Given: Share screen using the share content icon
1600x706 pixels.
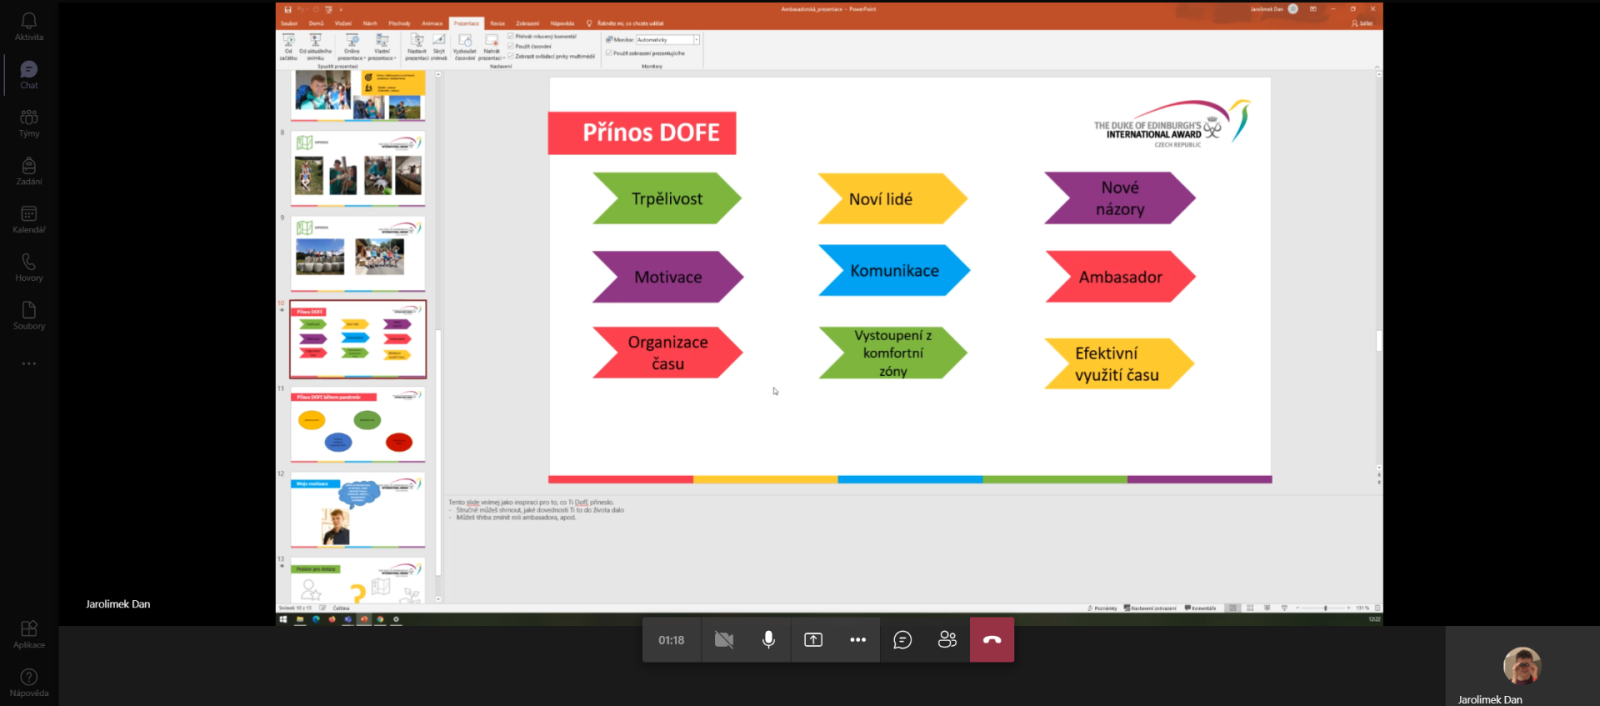Looking at the screenshot, I should pos(813,640).
